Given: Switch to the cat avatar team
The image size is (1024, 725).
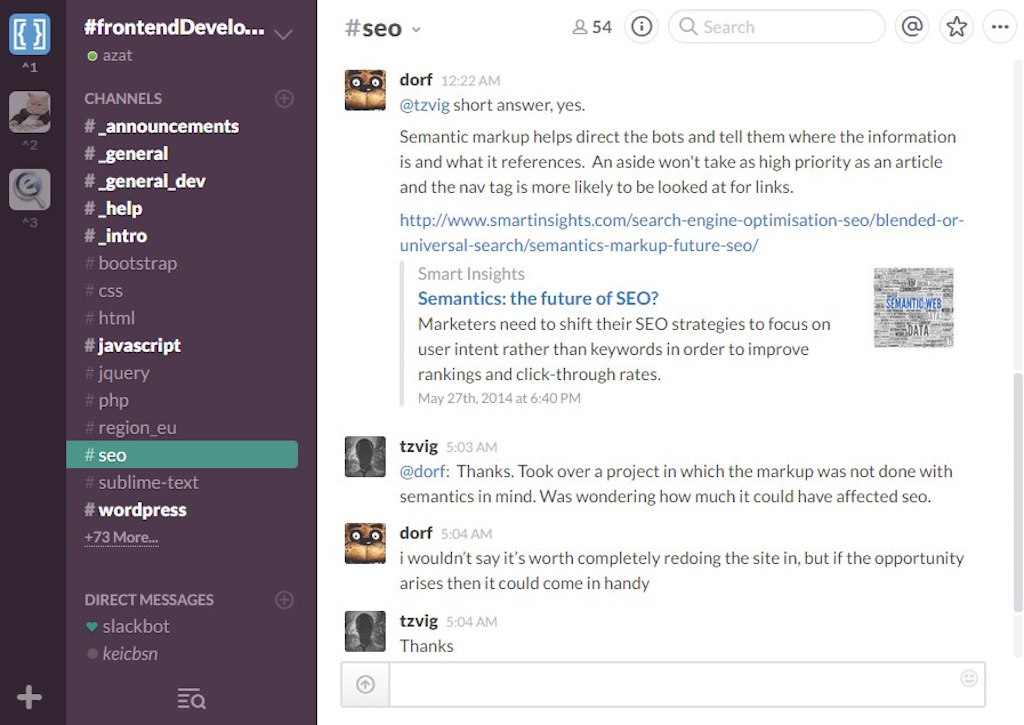Looking at the screenshot, I should coord(30,112).
